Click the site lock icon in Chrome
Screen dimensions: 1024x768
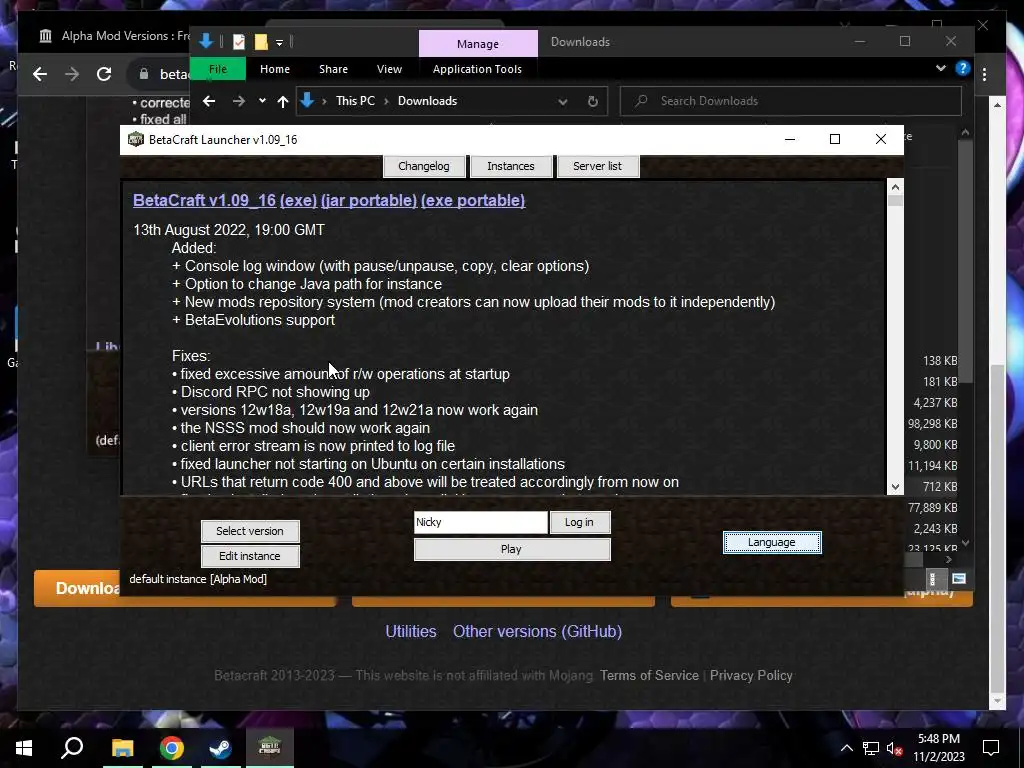144,74
